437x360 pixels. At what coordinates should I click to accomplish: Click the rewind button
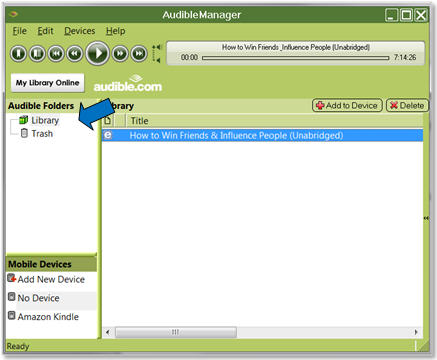coord(74,53)
